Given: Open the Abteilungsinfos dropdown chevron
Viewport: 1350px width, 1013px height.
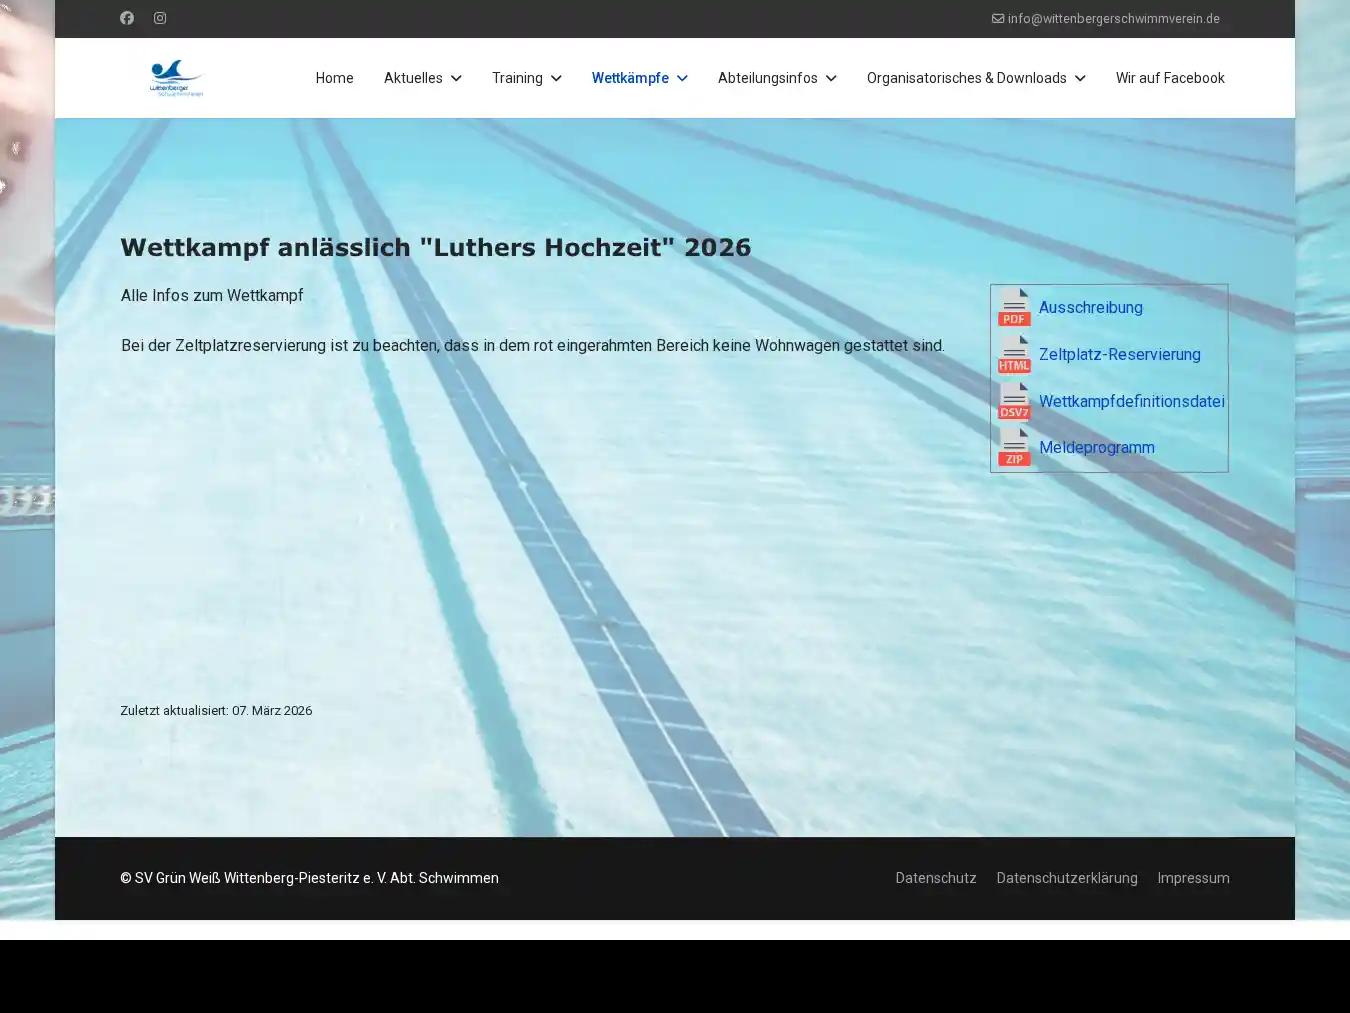Looking at the screenshot, I should 831,78.
